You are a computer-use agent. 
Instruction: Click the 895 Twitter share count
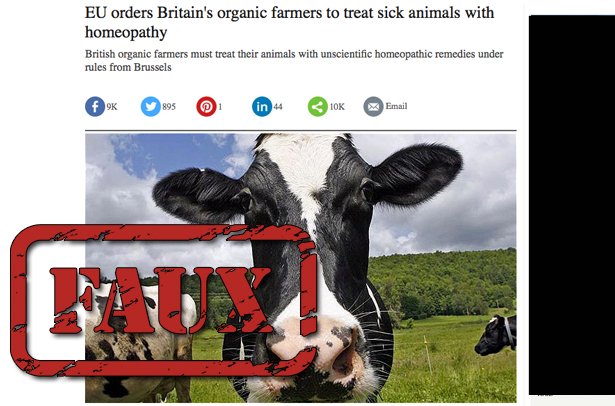click(x=169, y=107)
